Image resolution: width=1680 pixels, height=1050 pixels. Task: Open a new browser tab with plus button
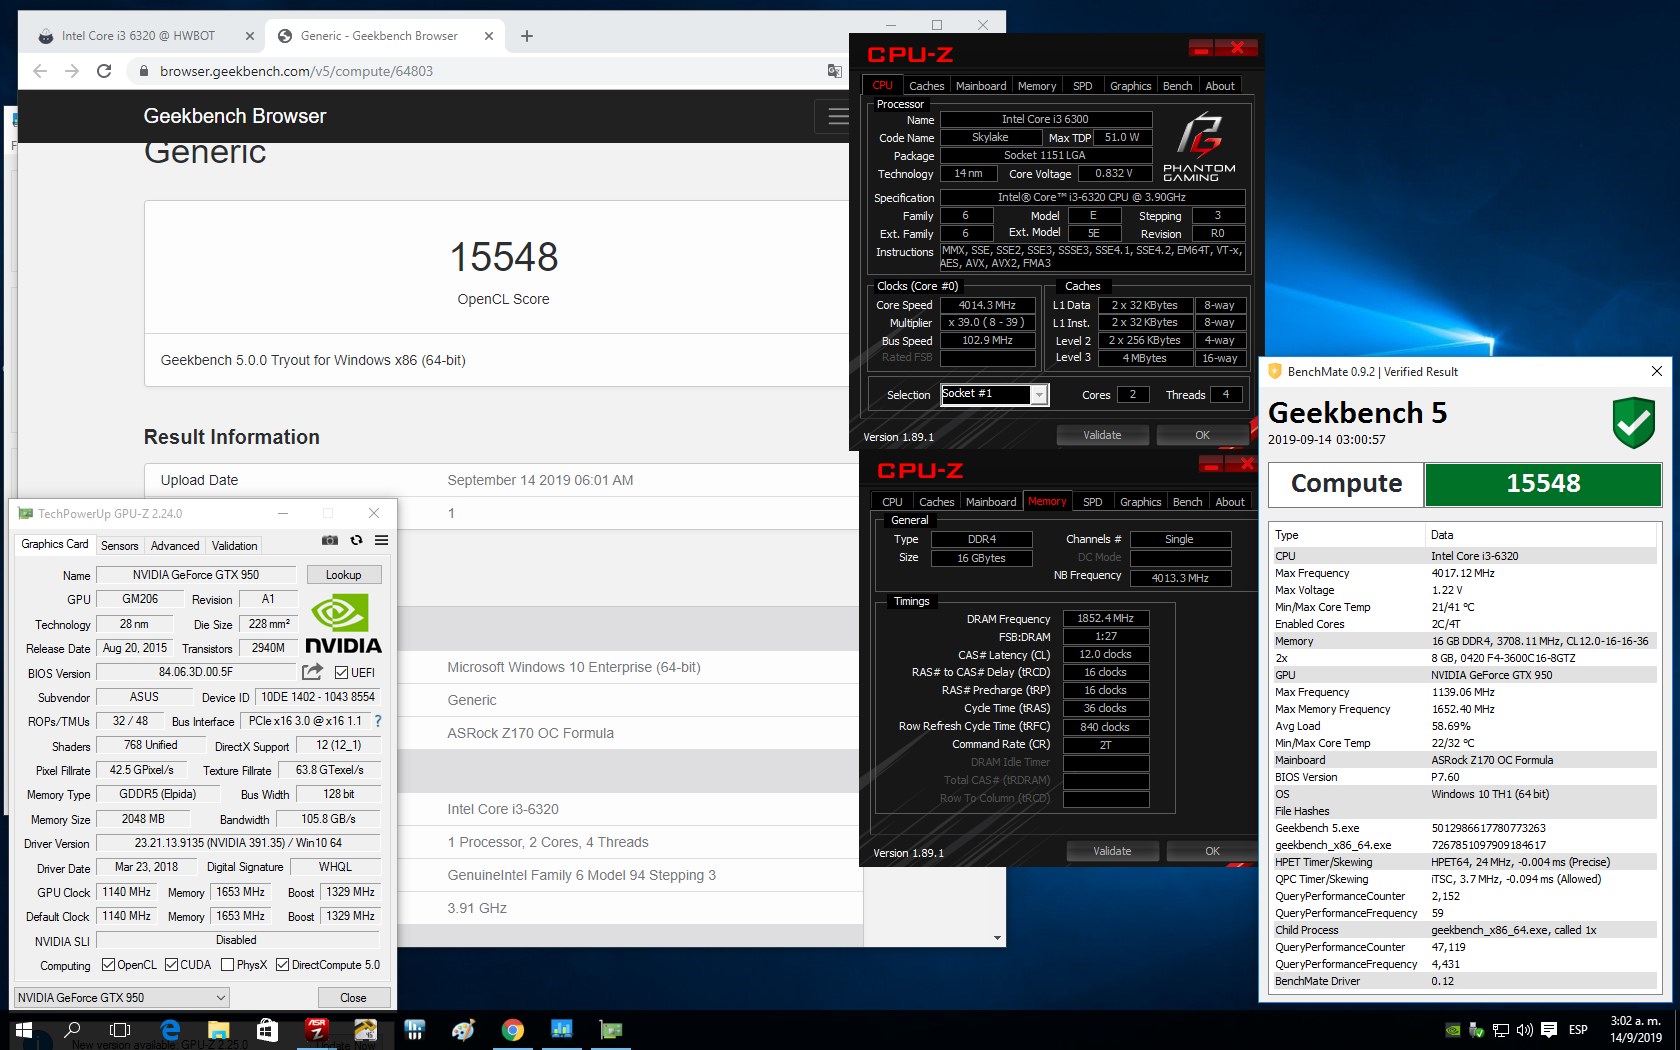point(527,36)
